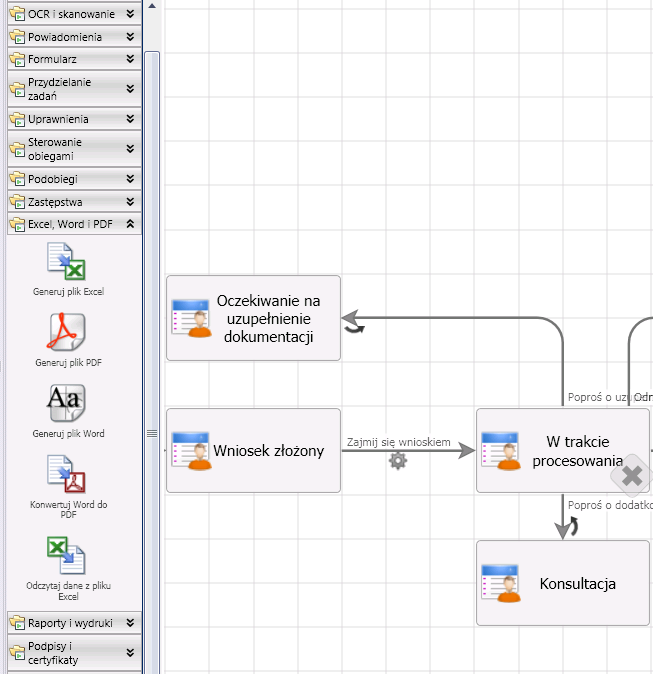Select the W trakcie procesowania step title
The image size is (653, 674).
(x=578, y=451)
